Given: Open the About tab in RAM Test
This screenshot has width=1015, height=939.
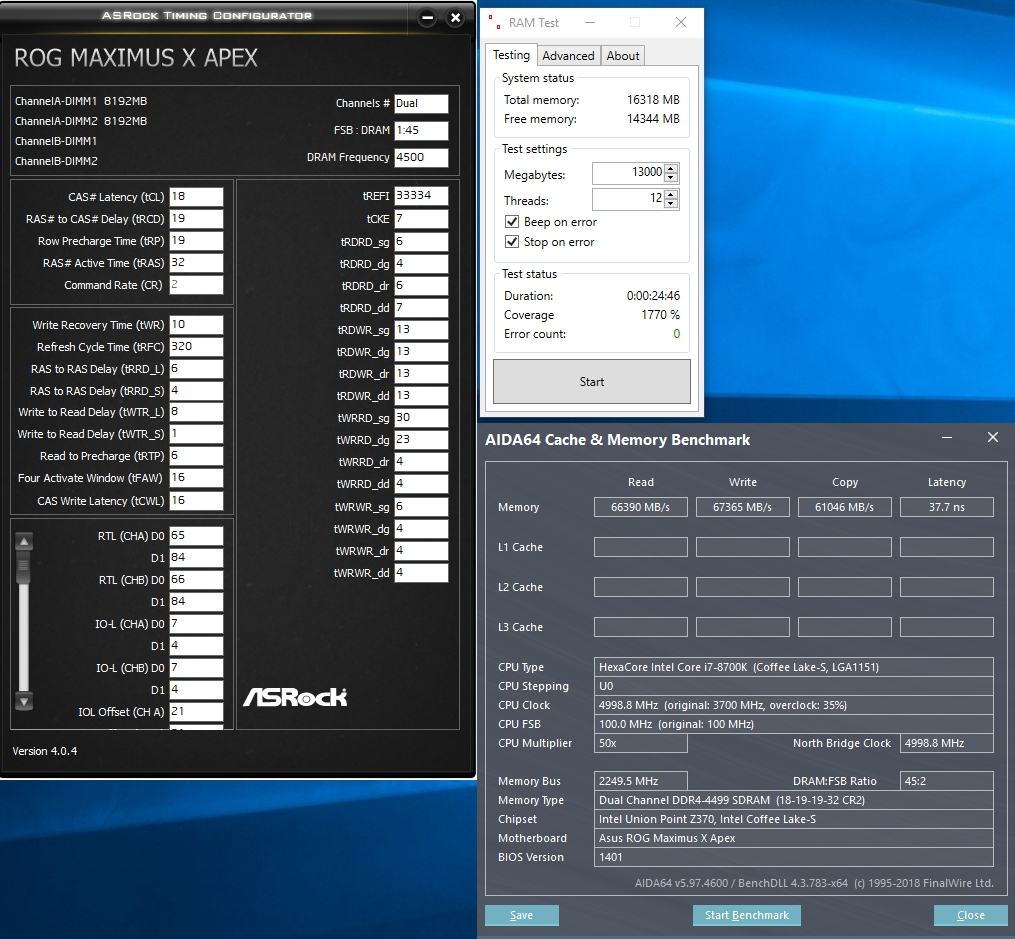Looking at the screenshot, I should 623,56.
